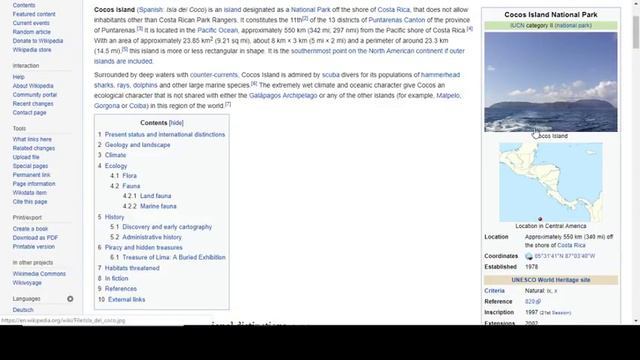Open Related changes tool

click(33, 148)
